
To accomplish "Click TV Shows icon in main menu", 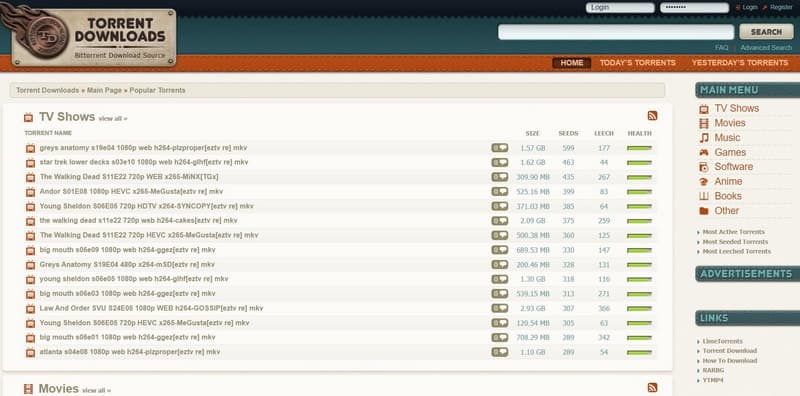I will click(x=704, y=109).
